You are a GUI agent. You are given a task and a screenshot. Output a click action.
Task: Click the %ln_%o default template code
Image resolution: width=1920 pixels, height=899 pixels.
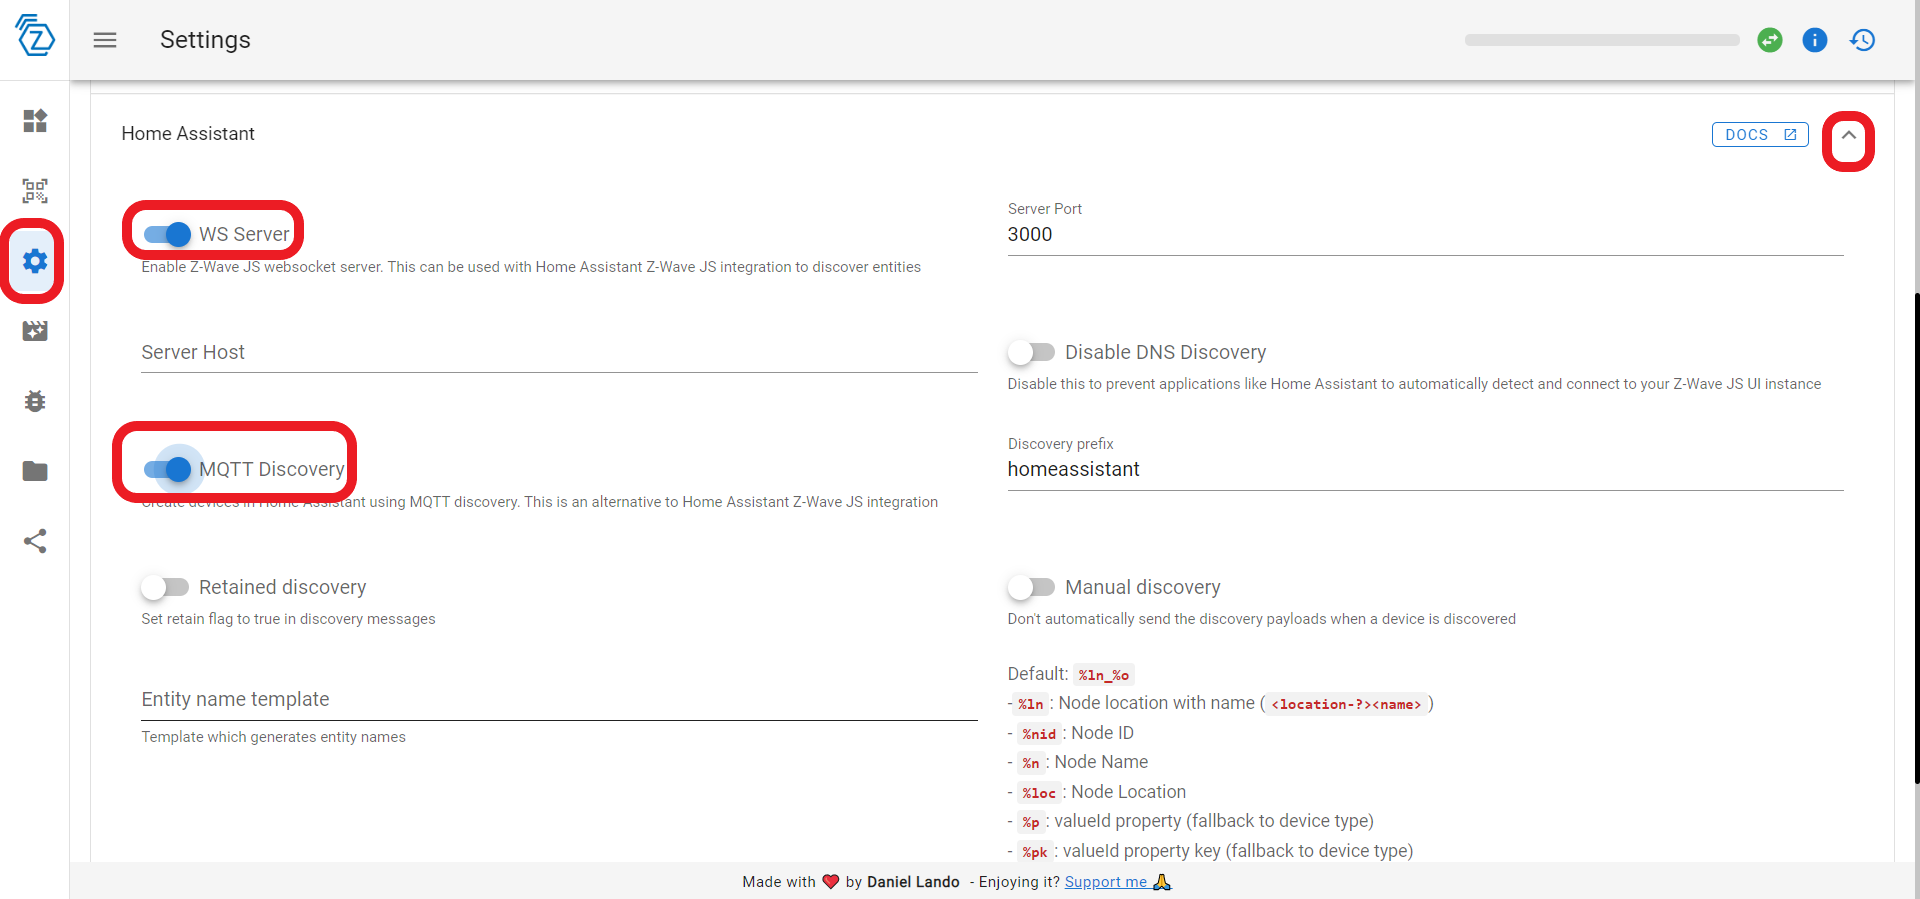pyautogui.click(x=1104, y=675)
